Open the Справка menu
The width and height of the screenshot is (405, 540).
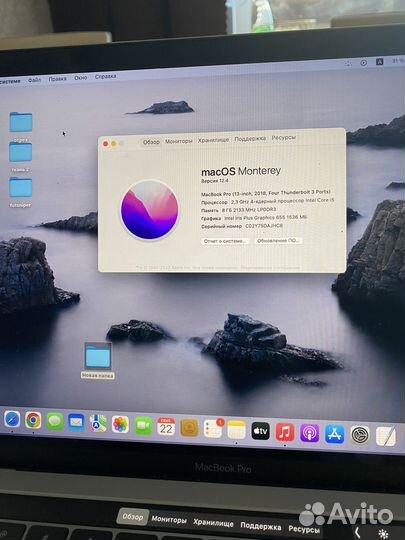(x=105, y=76)
